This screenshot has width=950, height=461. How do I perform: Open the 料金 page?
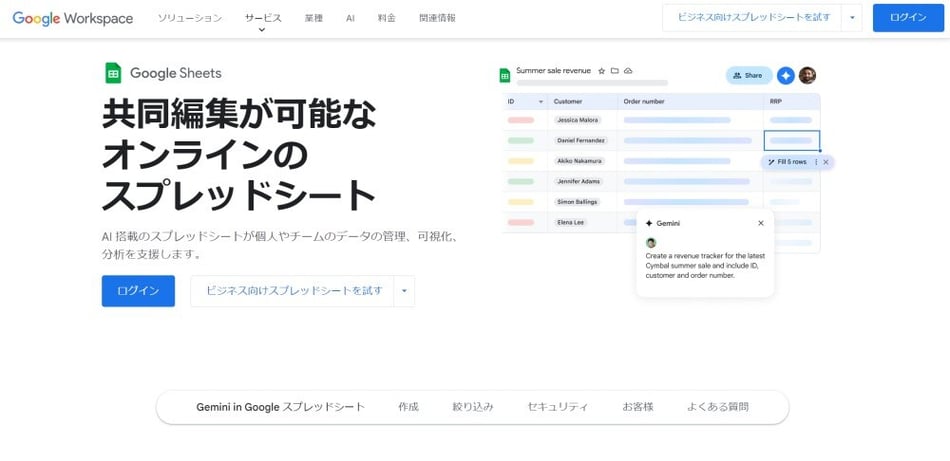[387, 18]
